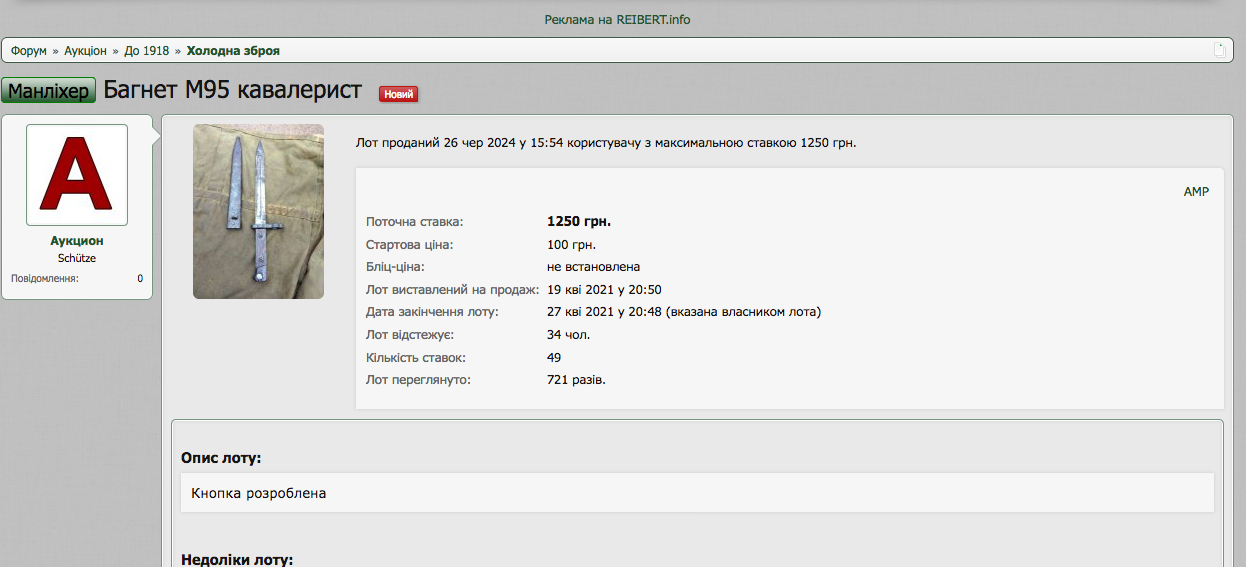This screenshot has width=1246, height=567.
Task: Open the Реклама на REIBERT.info link
Action: point(617,19)
